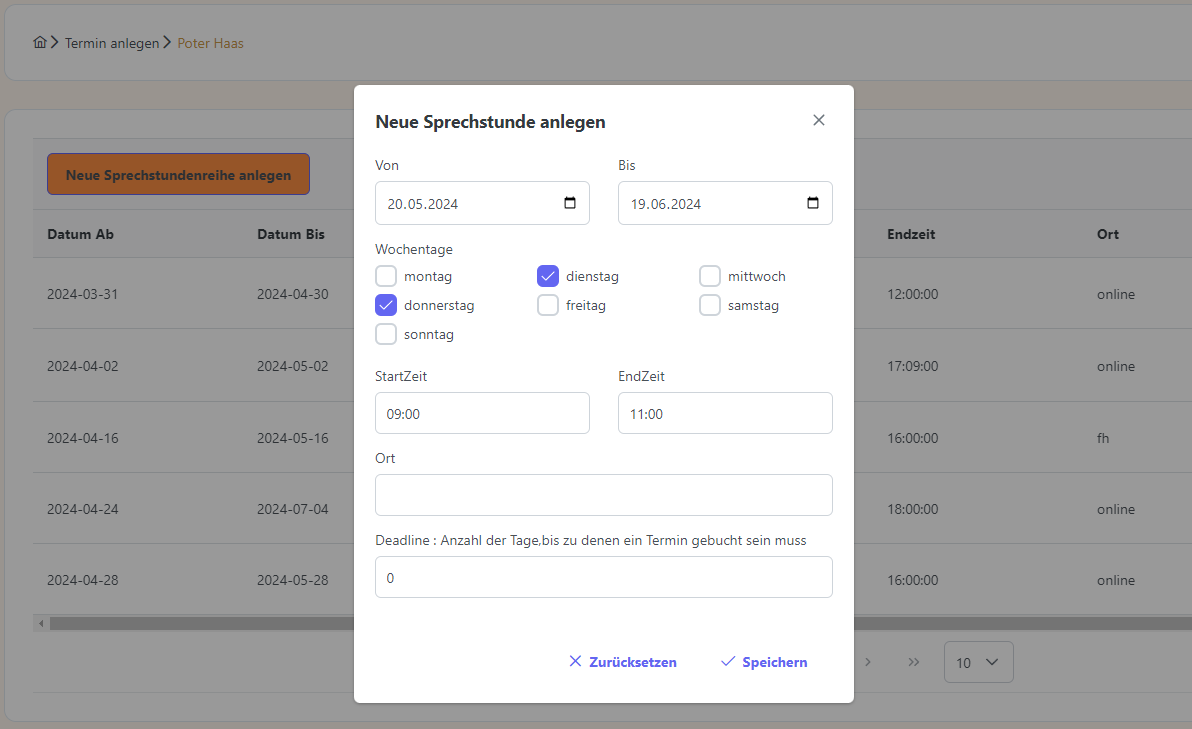
Task: Uncheck the dienstag checkbox
Action: [548, 276]
